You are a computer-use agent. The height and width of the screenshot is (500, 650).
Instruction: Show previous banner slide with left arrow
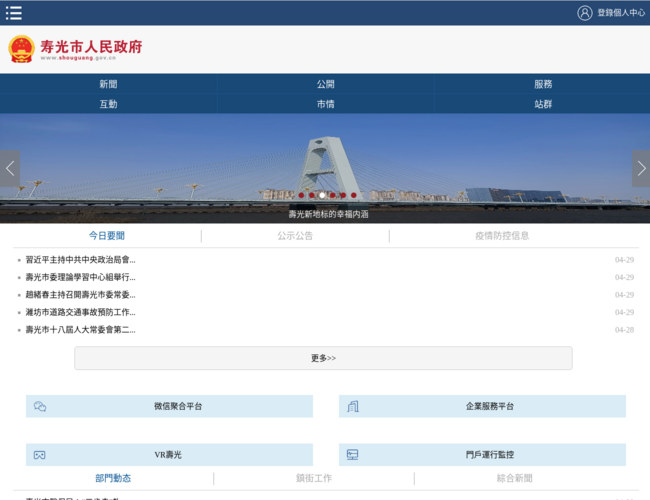[10, 168]
